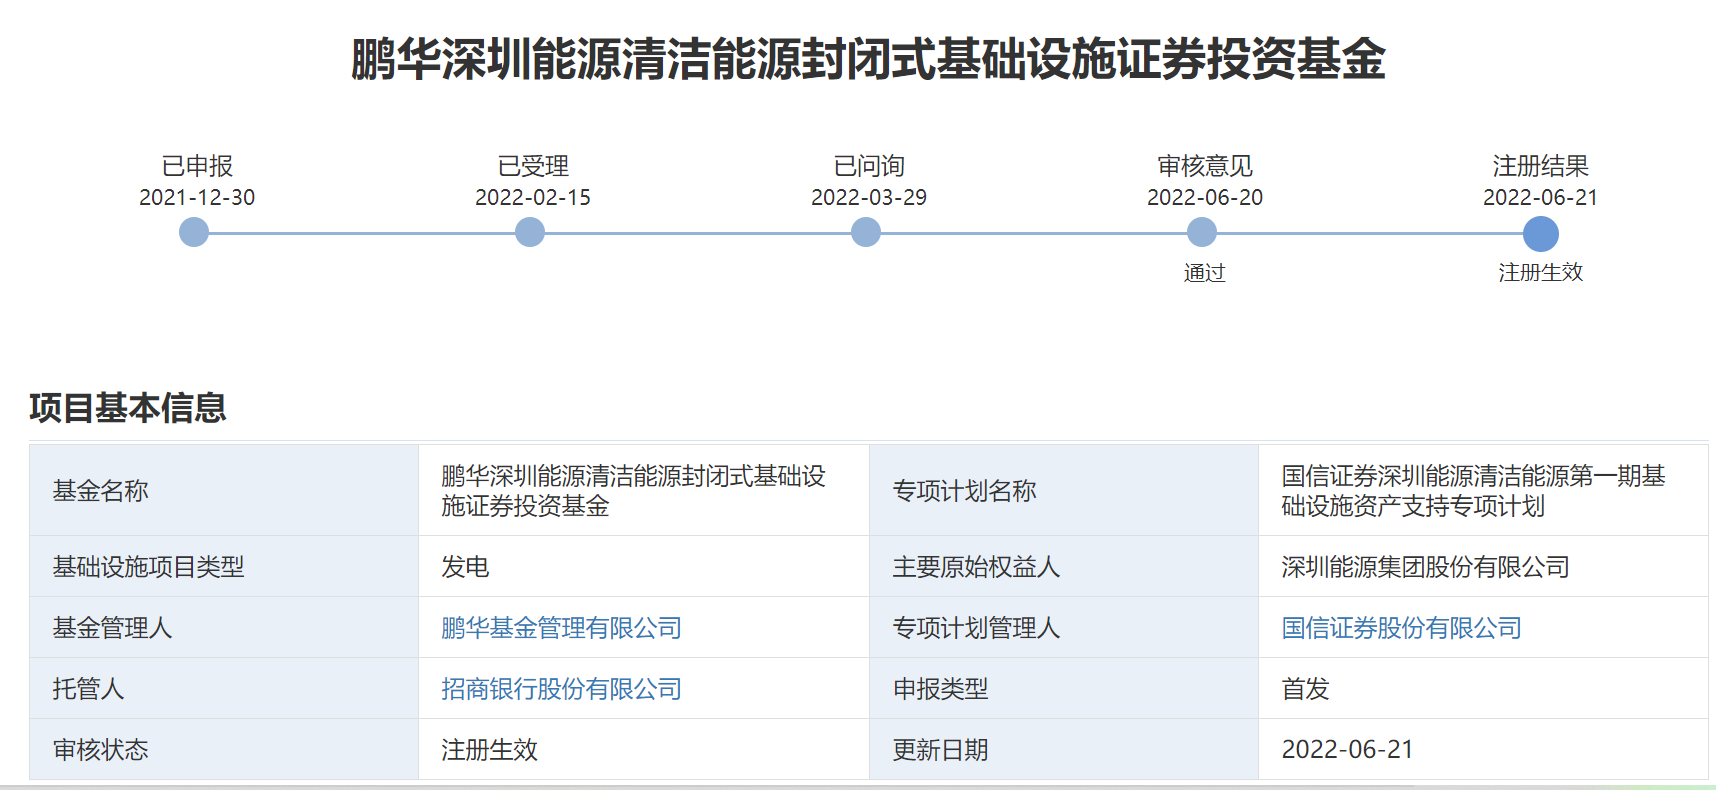Click the 首发 application type cell
The width and height of the screenshot is (1716, 790).
[1305, 689]
